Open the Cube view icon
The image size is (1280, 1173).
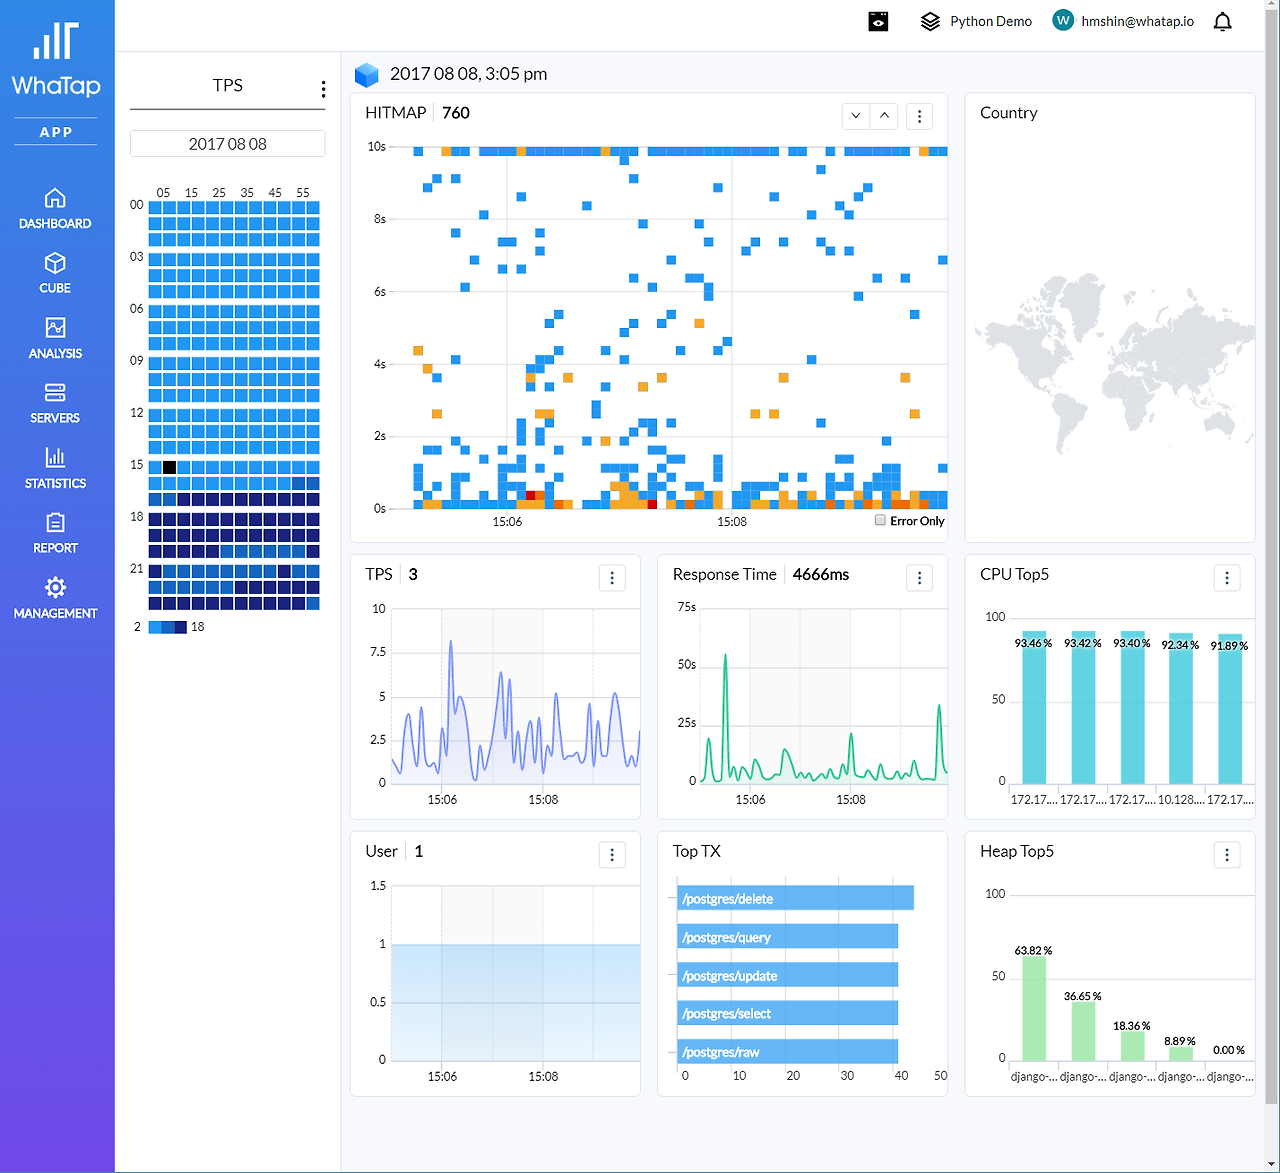tap(55, 263)
